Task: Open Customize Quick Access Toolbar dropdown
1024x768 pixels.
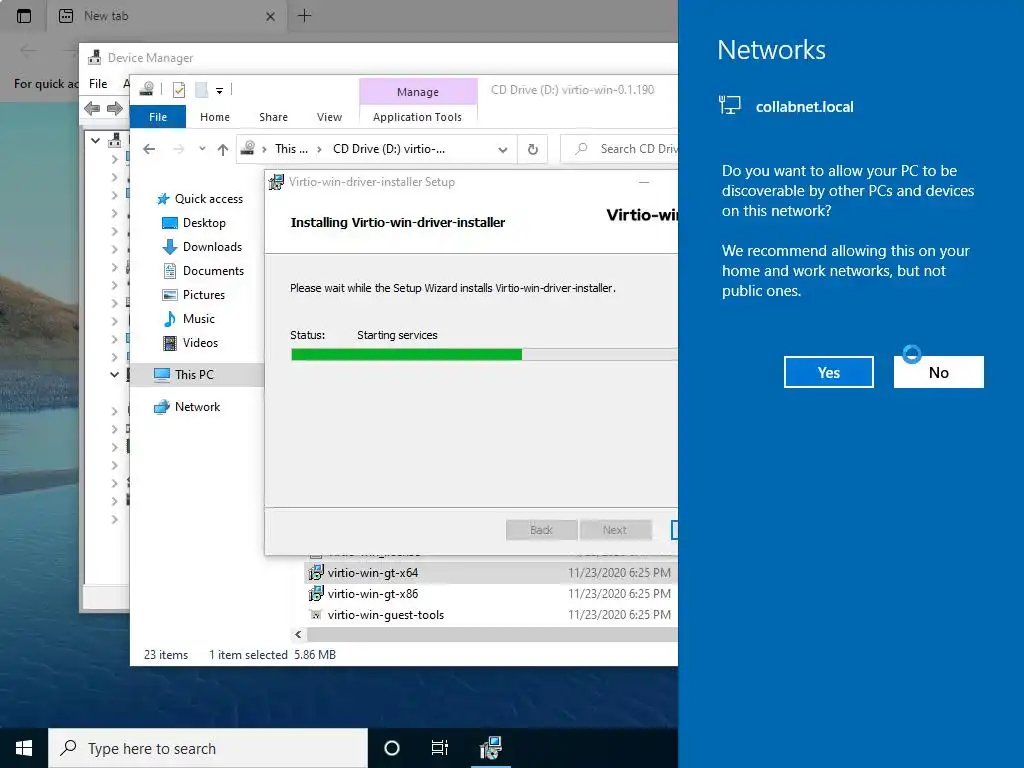Action: point(219,90)
